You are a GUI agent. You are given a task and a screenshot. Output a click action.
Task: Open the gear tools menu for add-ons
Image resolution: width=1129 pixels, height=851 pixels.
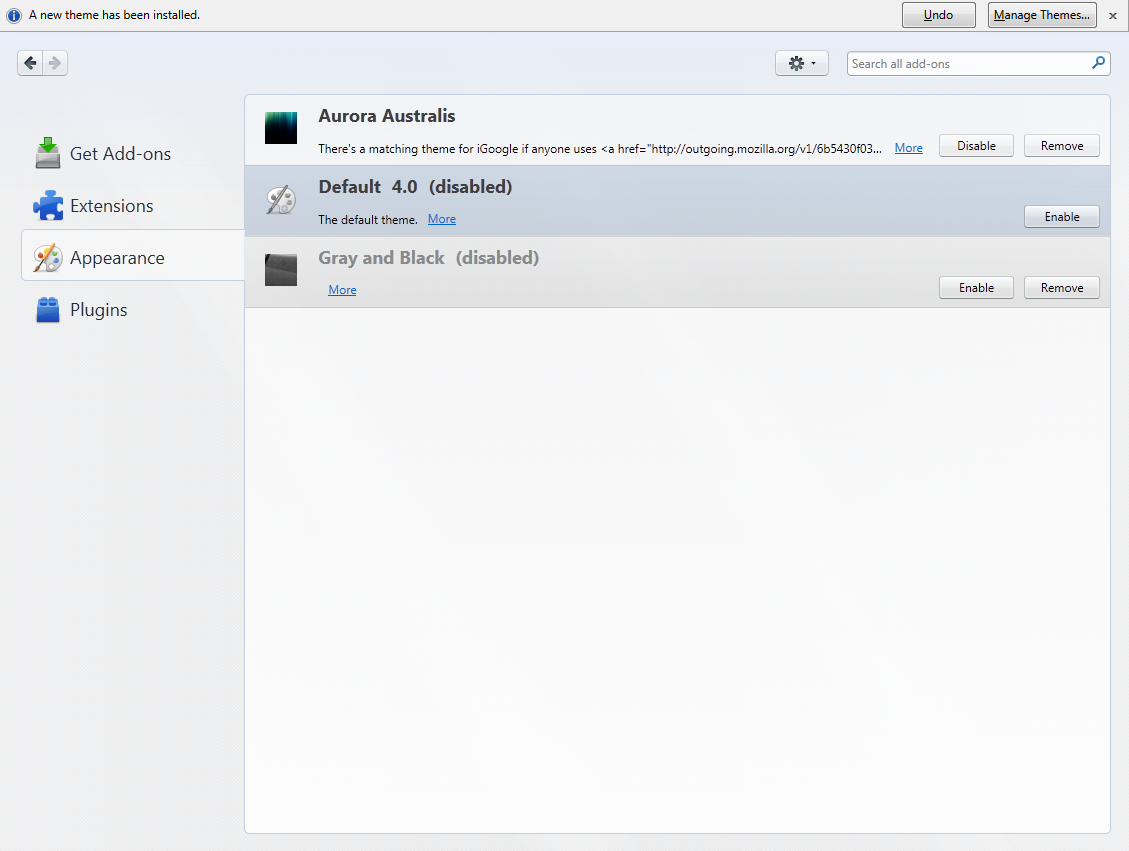pyautogui.click(x=801, y=63)
